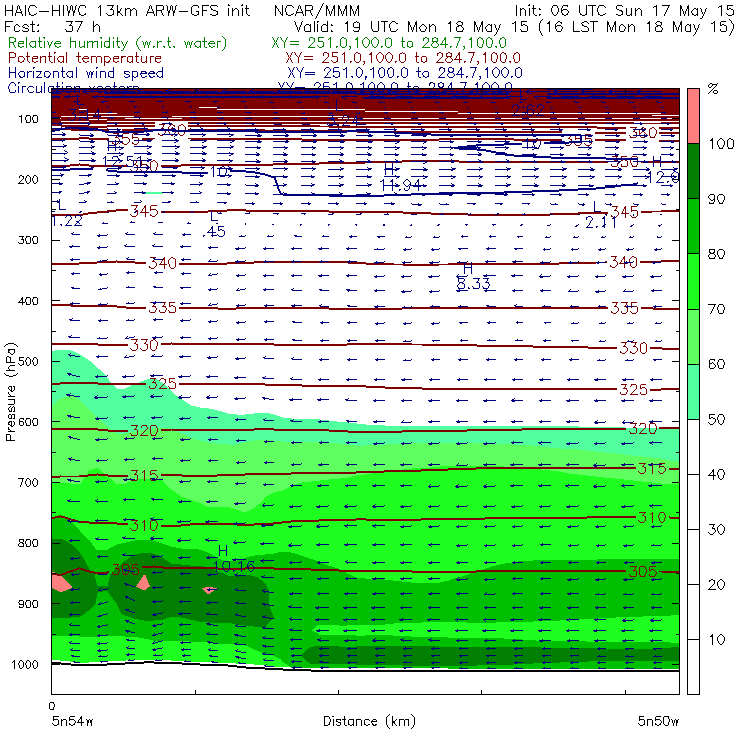The width and height of the screenshot is (740, 740).
Task: Select the 'L 1.22' wind minimum label
Action: pos(67,212)
